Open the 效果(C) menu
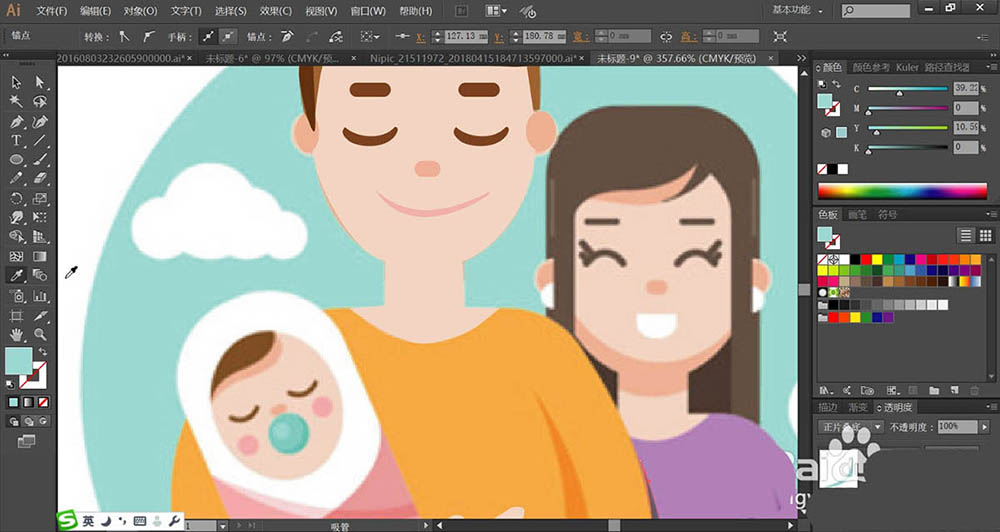Image resolution: width=1000 pixels, height=532 pixels. (x=276, y=11)
